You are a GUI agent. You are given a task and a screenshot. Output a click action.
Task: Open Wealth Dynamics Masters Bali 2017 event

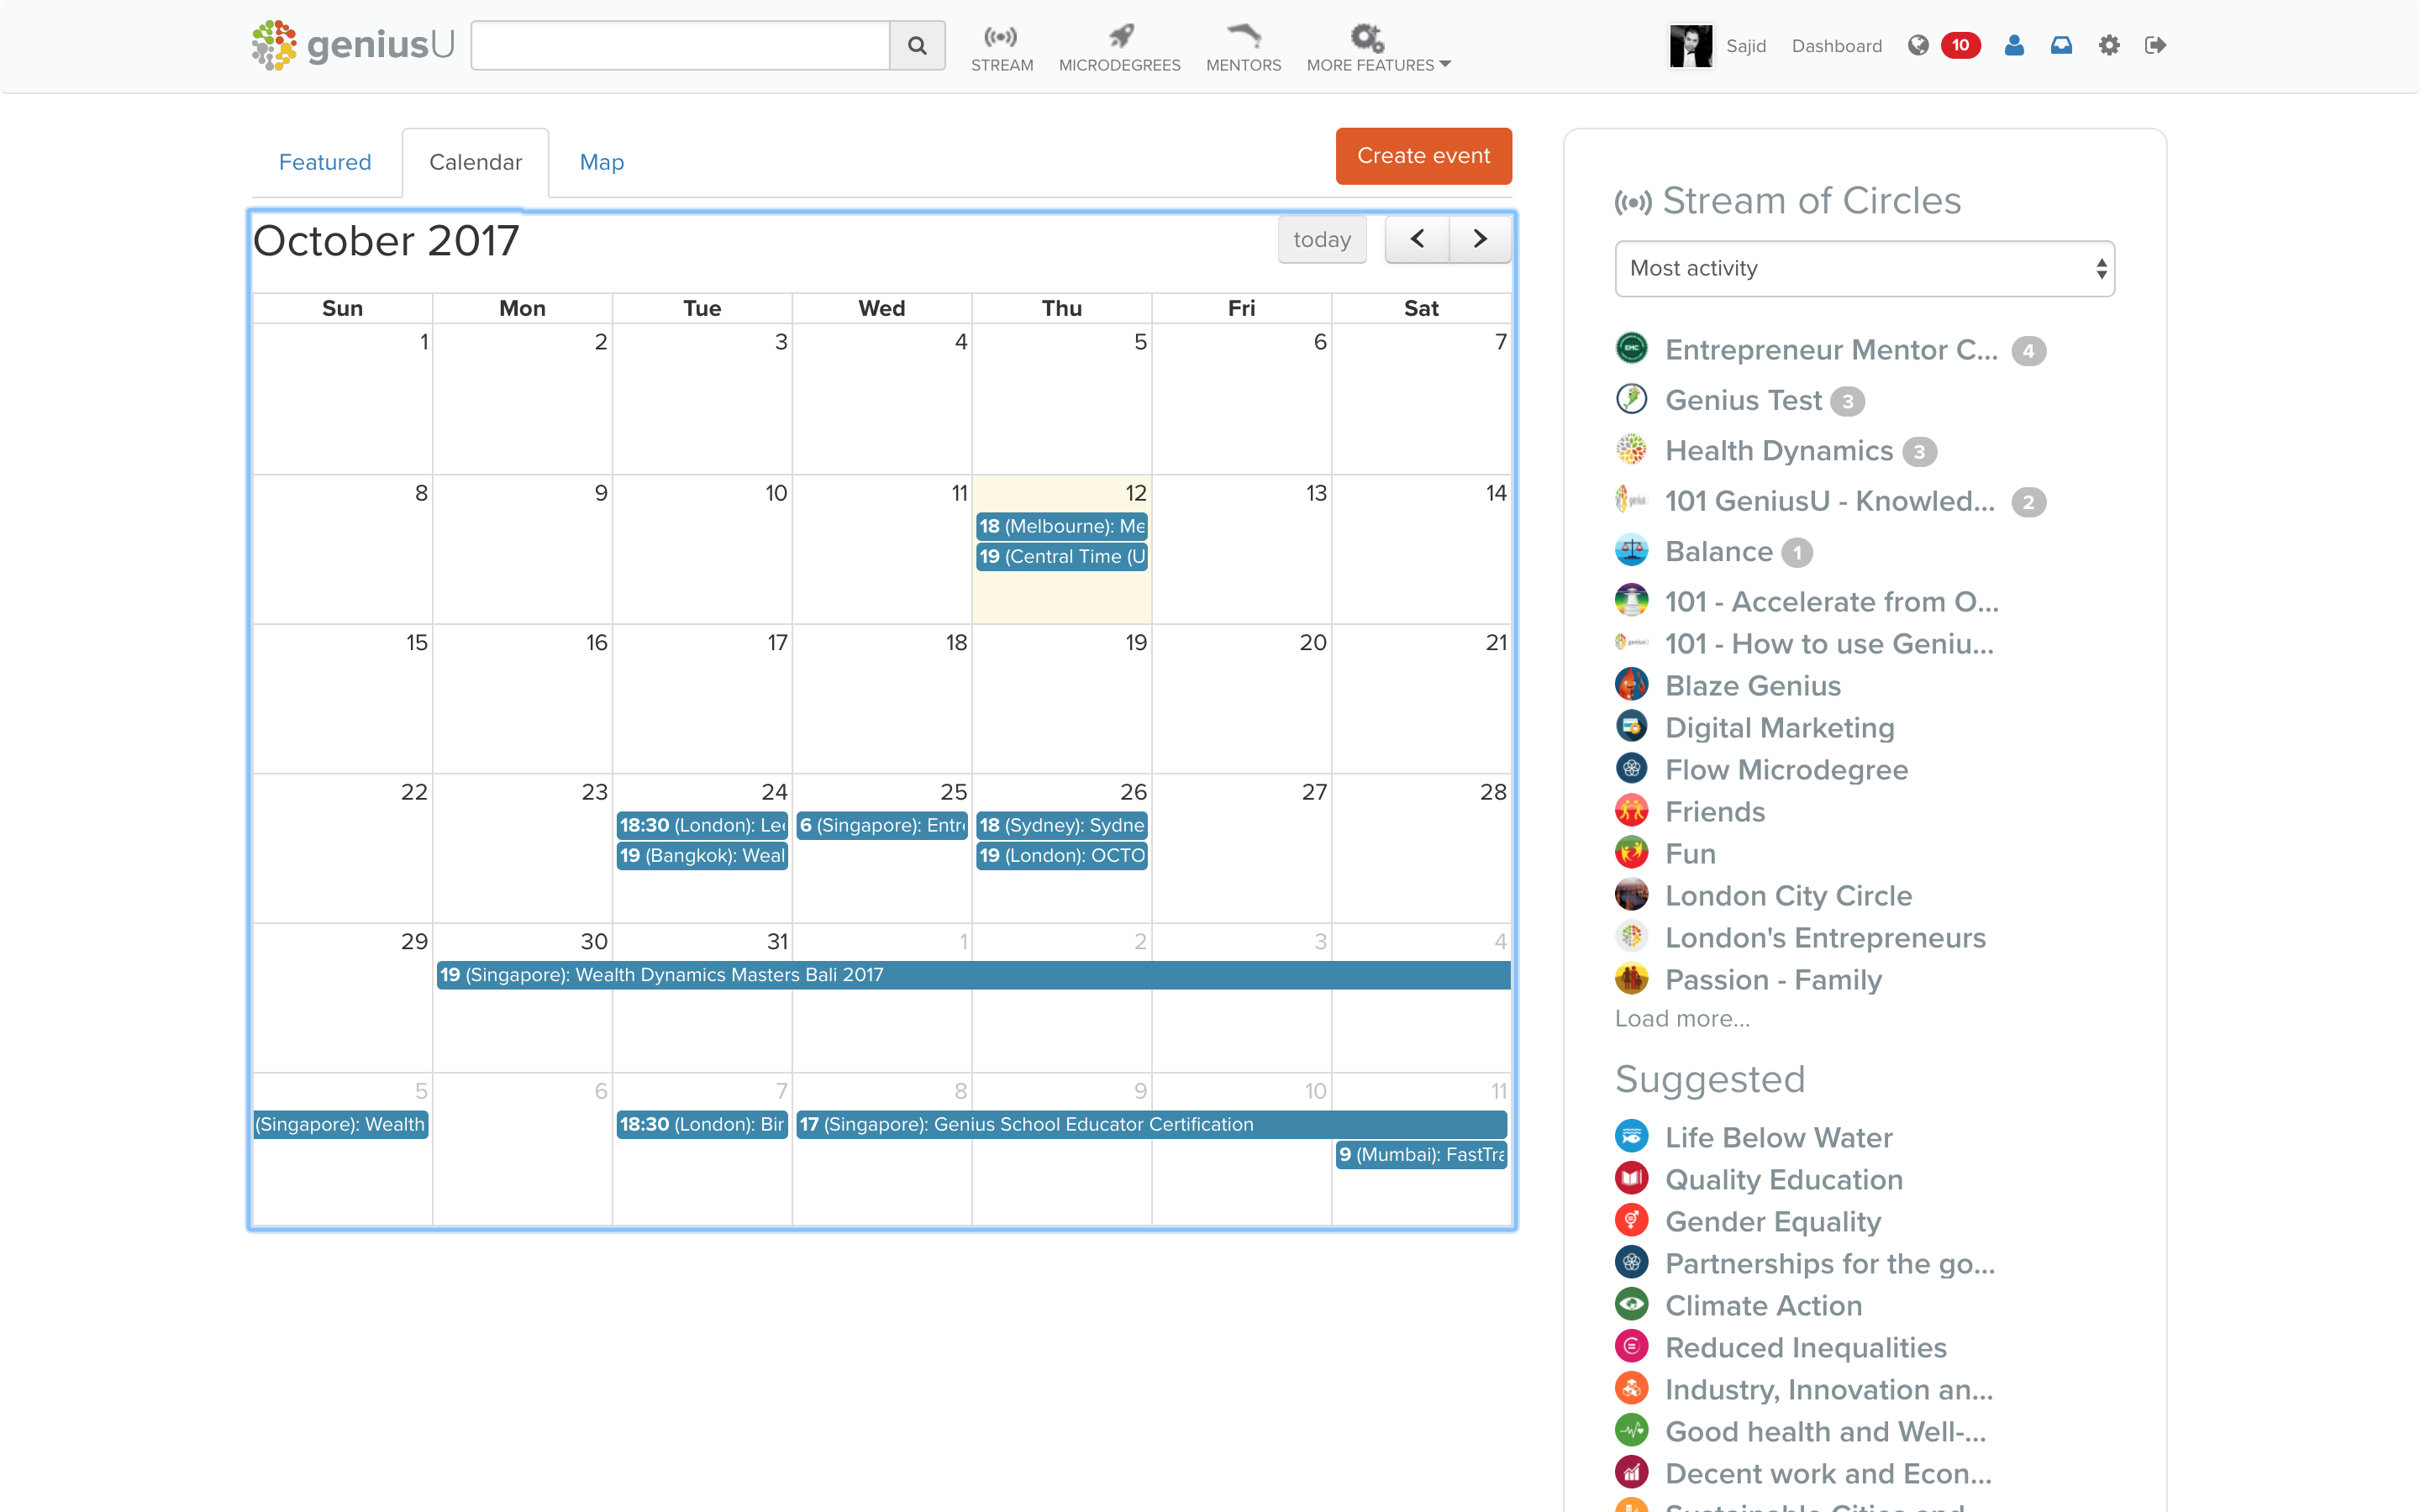click(x=973, y=975)
